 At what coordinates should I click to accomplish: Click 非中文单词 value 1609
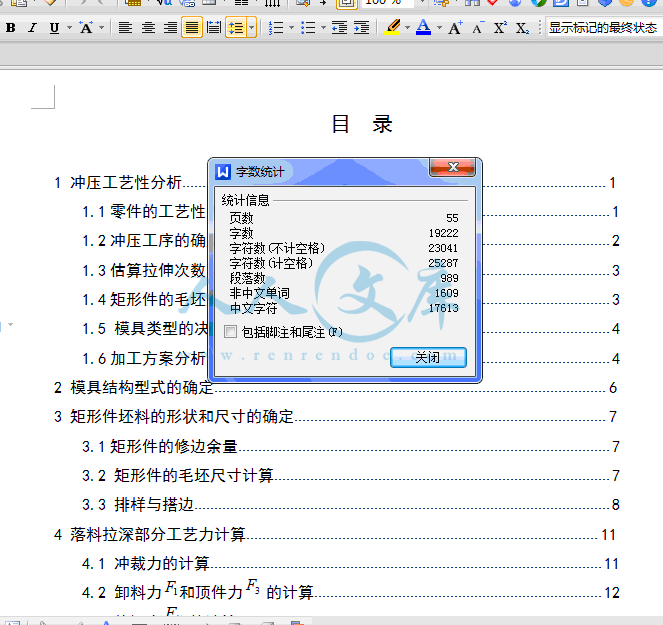coord(447,293)
